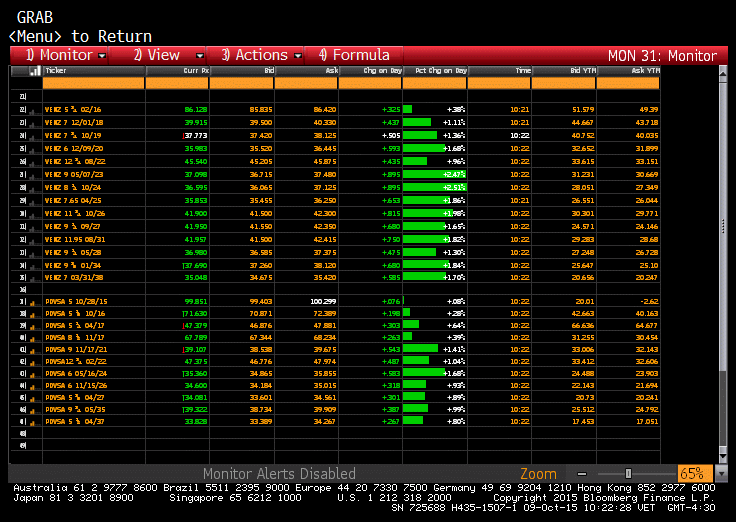Click the scrollbar down arrow

click(723, 456)
